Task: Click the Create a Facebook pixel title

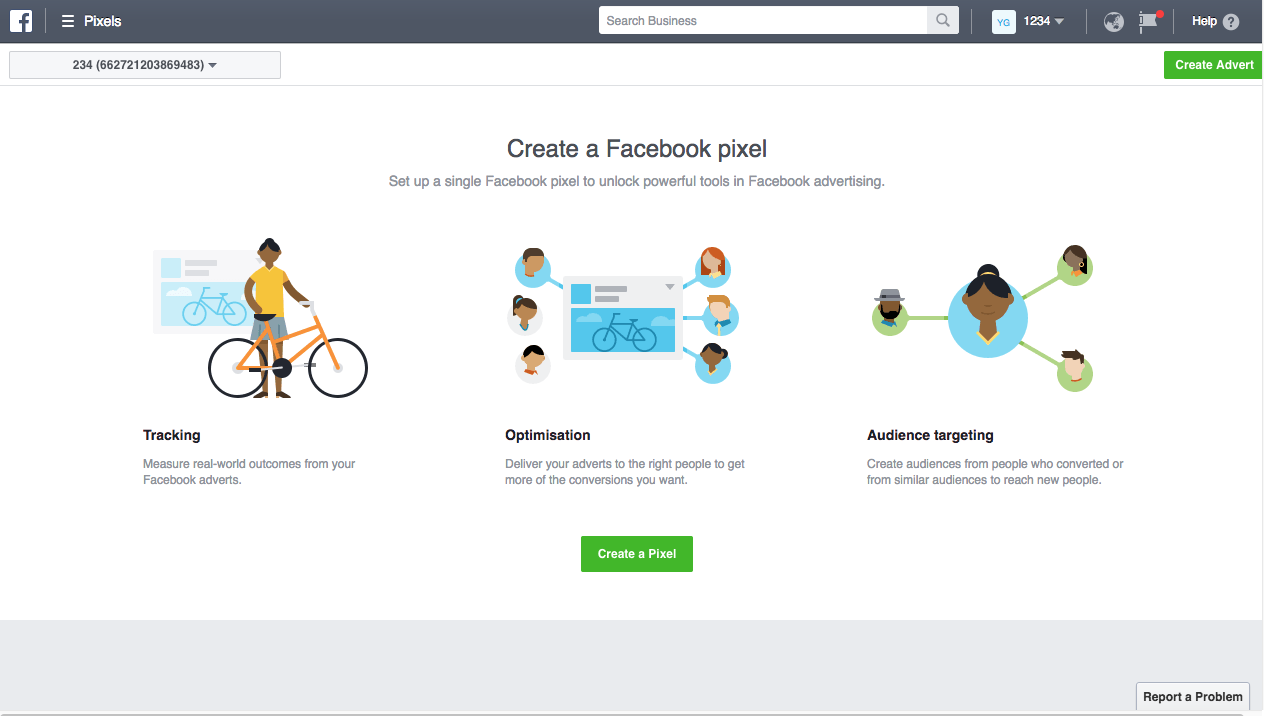Action: (x=637, y=149)
